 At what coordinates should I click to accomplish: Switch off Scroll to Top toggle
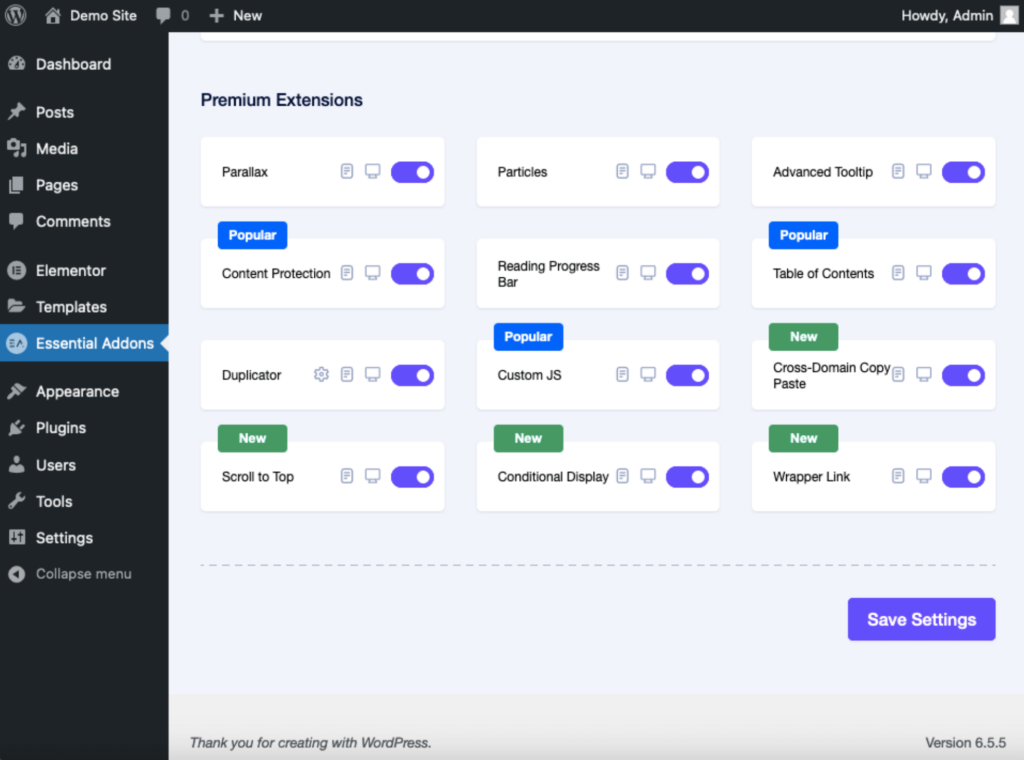[x=412, y=477]
